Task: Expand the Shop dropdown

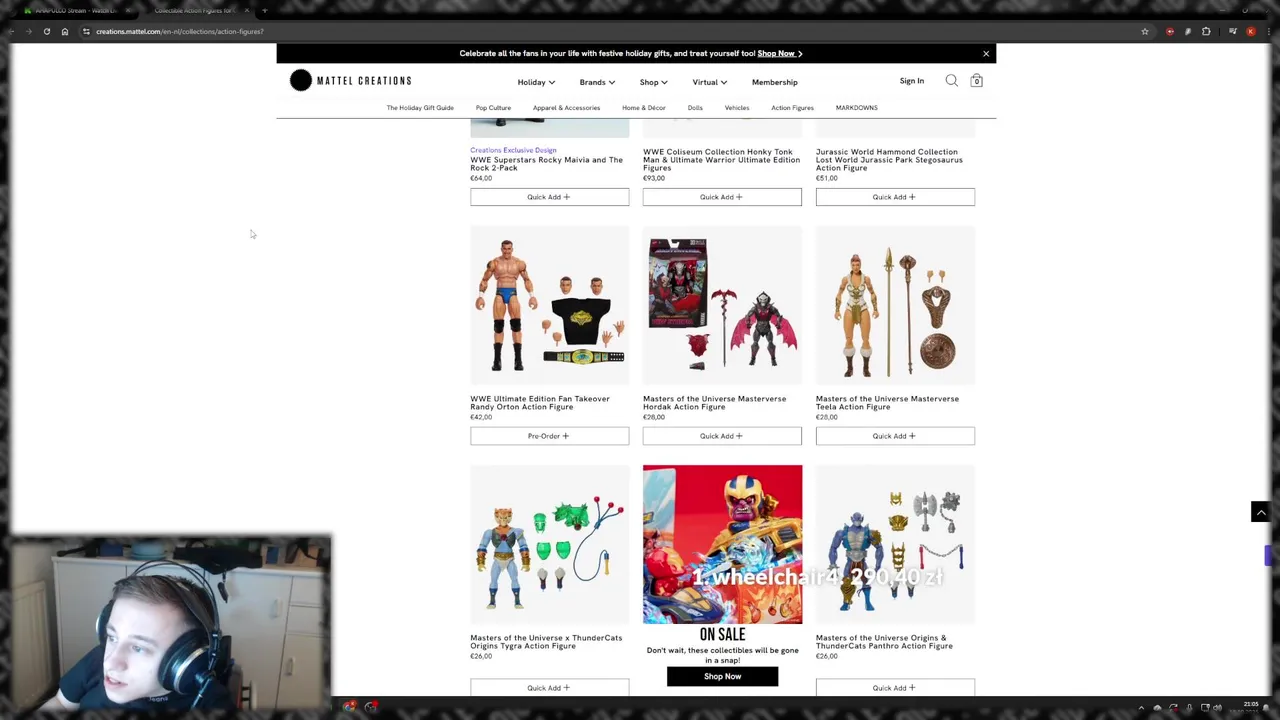Action: (654, 82)
